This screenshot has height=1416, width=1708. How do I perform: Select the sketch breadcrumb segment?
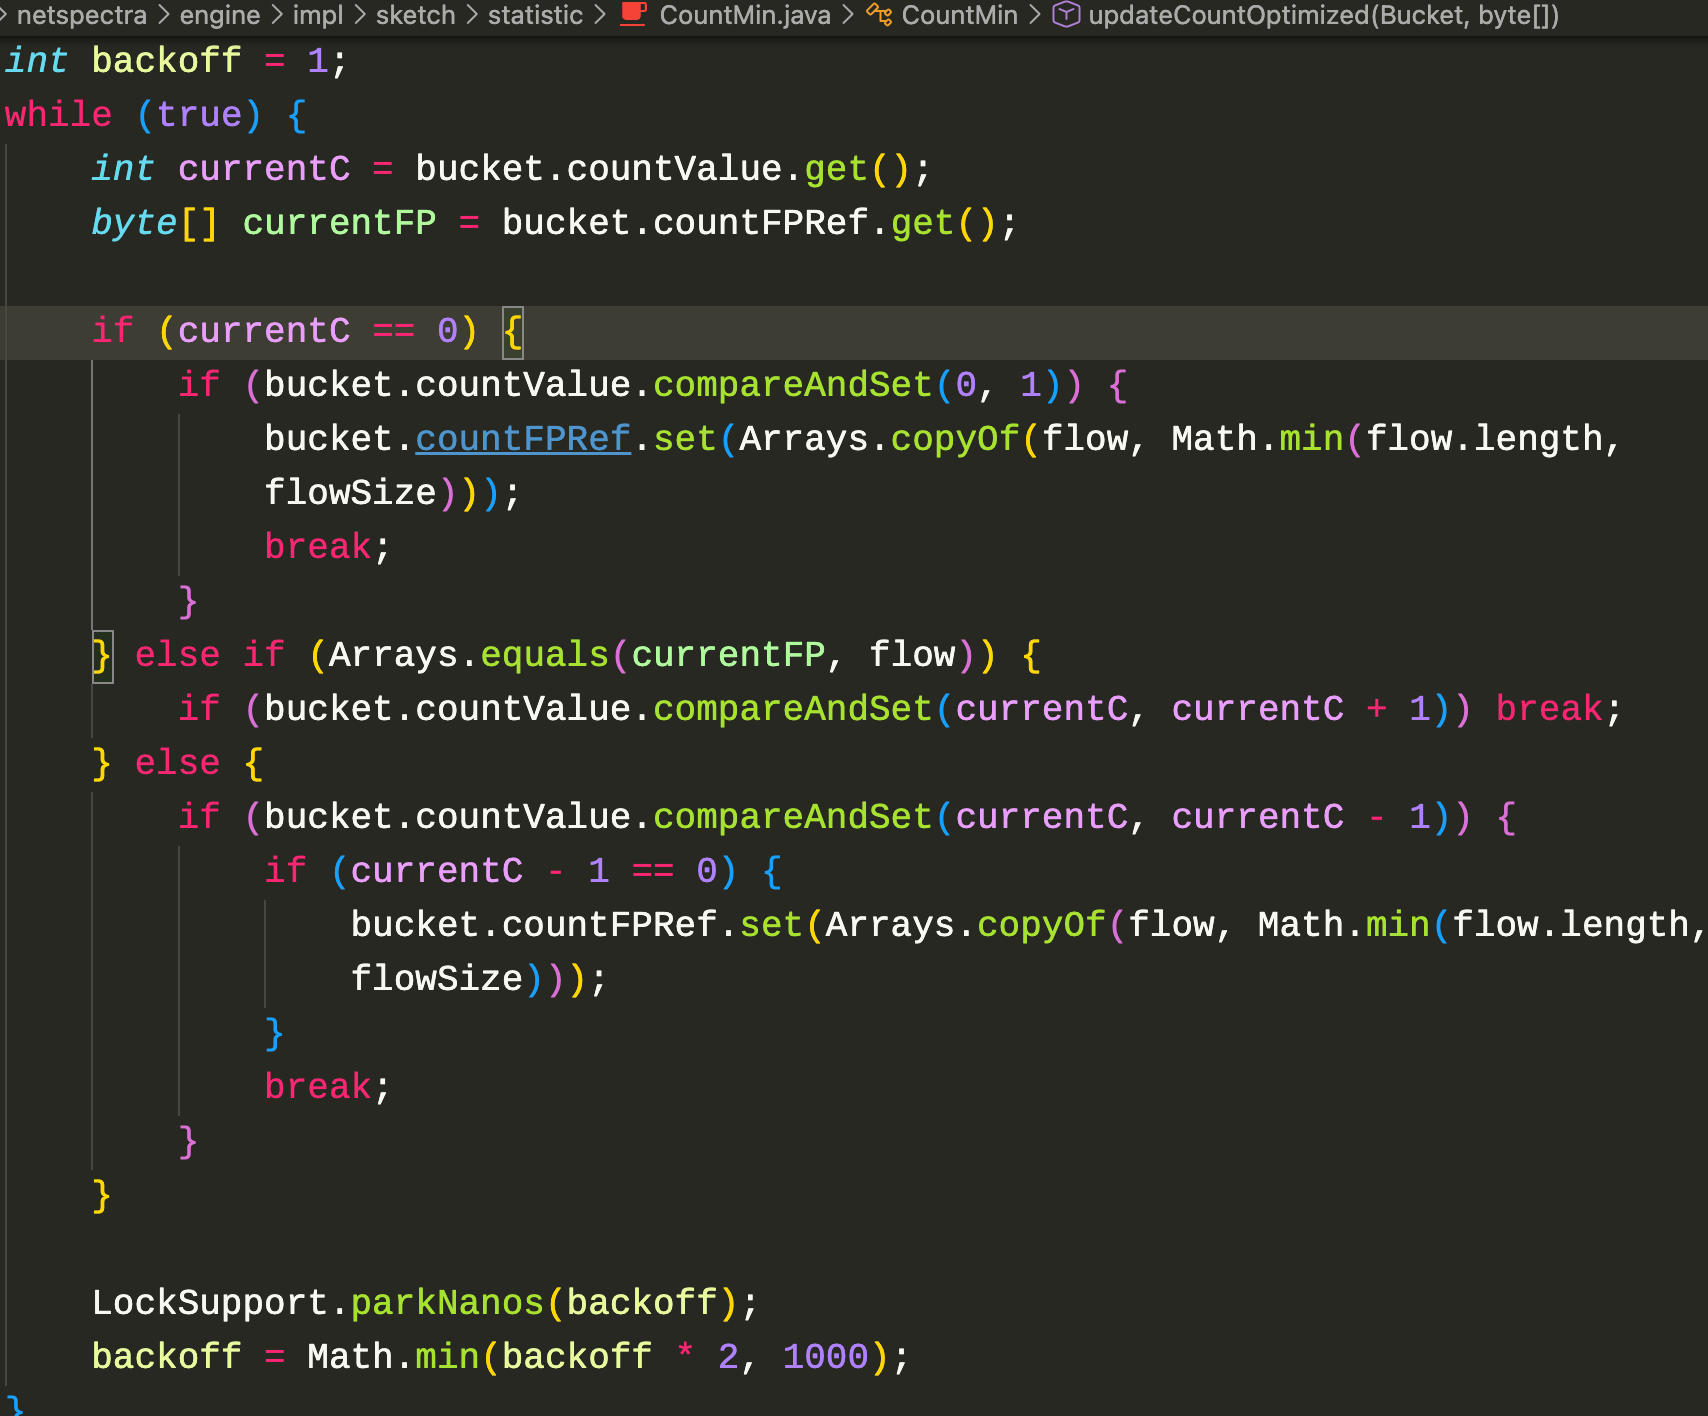[415, 15]
